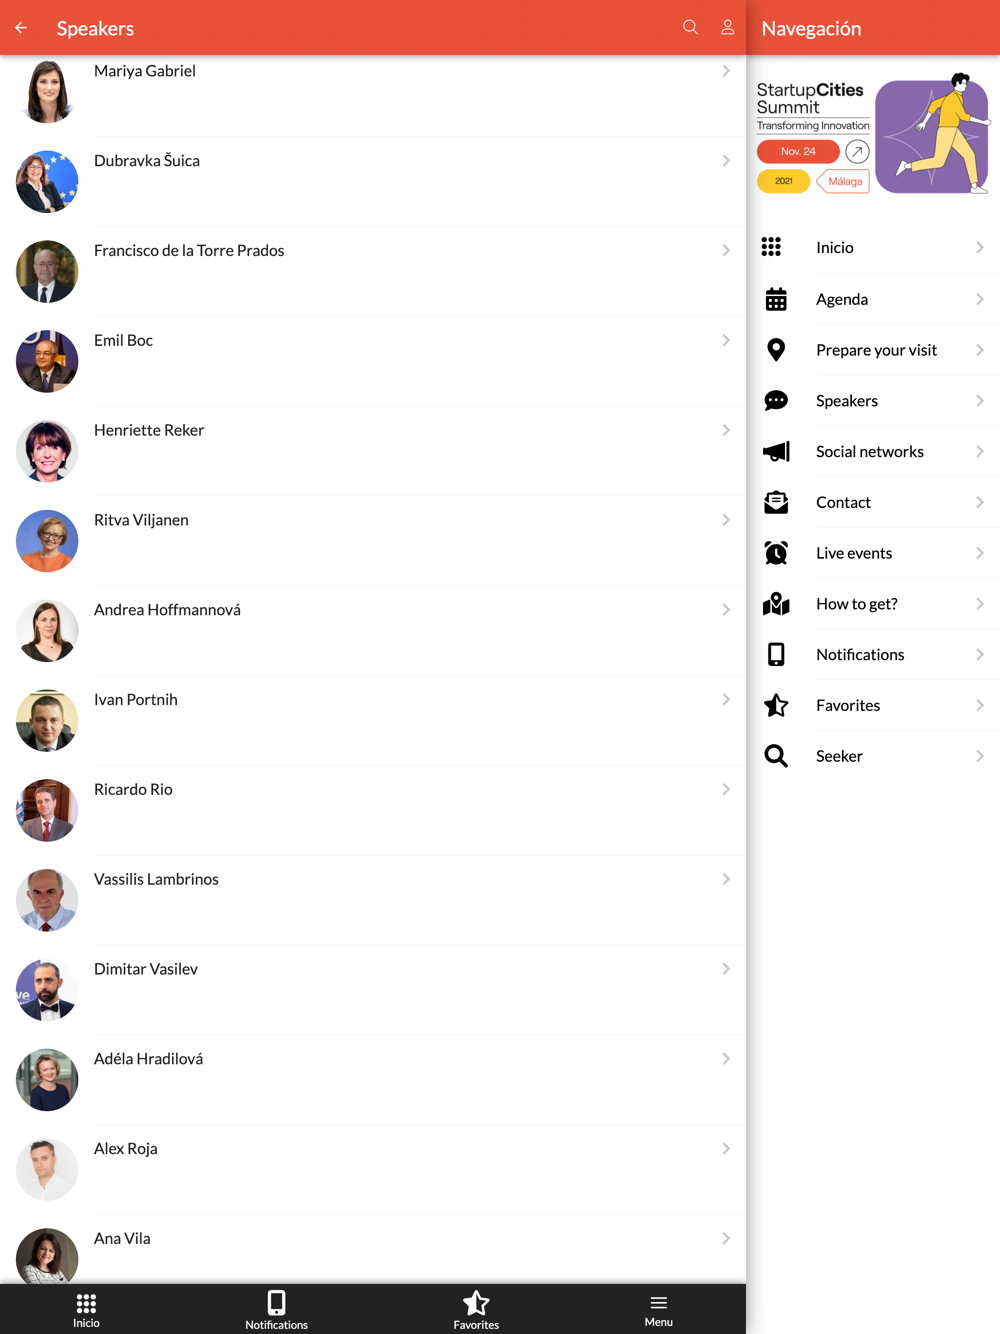The image size is (1000, 1334).
Task: Click the Contact envelope icon
Action: tap(776, 502)
